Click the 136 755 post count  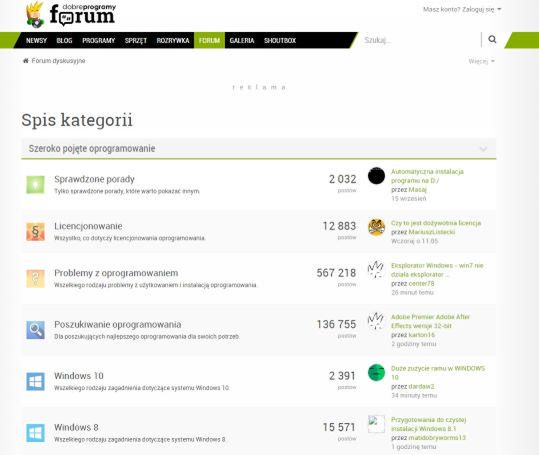pyautogui.click(x=337, y=324)
